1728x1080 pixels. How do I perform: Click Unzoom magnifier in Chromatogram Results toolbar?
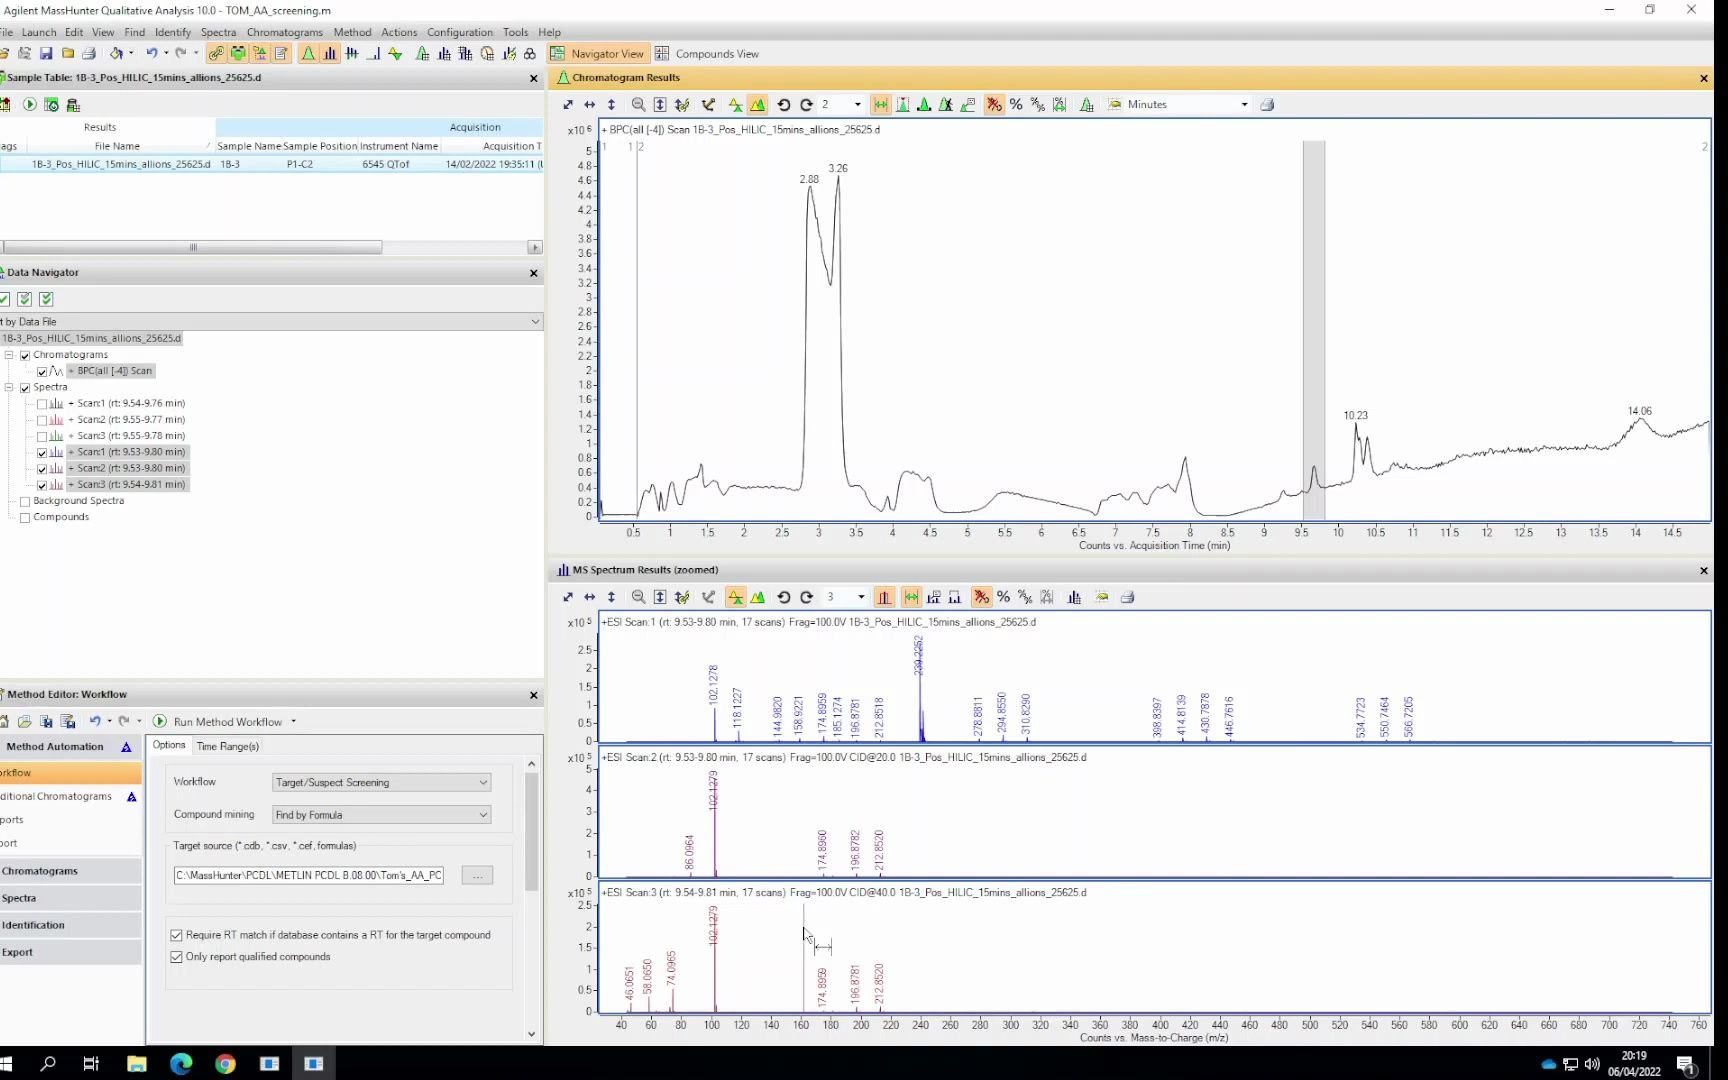[638, 104]
